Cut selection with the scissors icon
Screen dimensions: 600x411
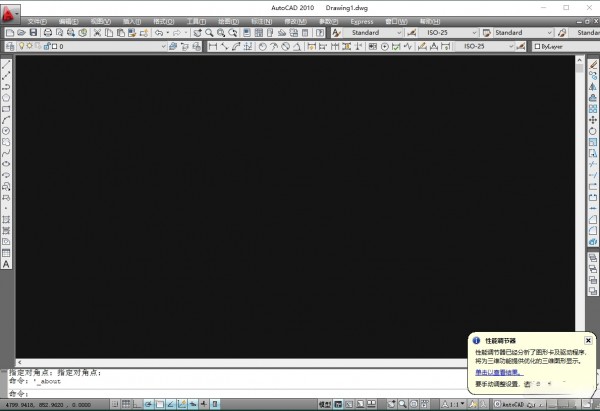(x=97, y=33)
